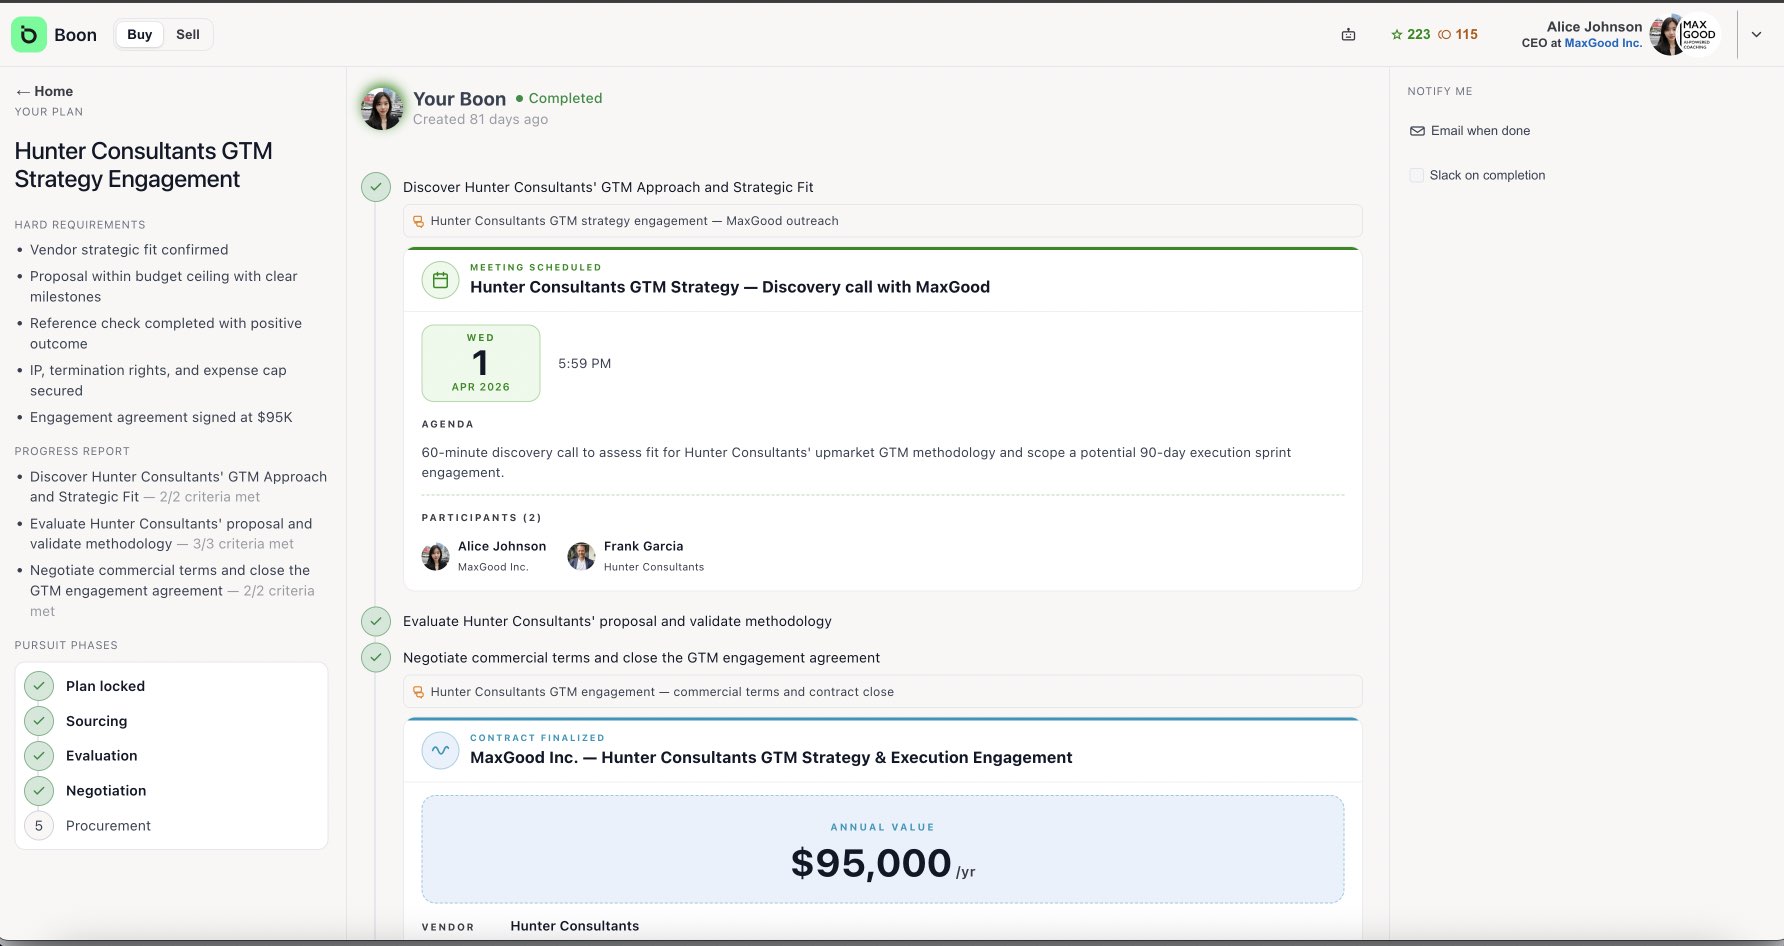
Task: Click the green check beside Discover GTM Approach
Action: click(376, 187)
